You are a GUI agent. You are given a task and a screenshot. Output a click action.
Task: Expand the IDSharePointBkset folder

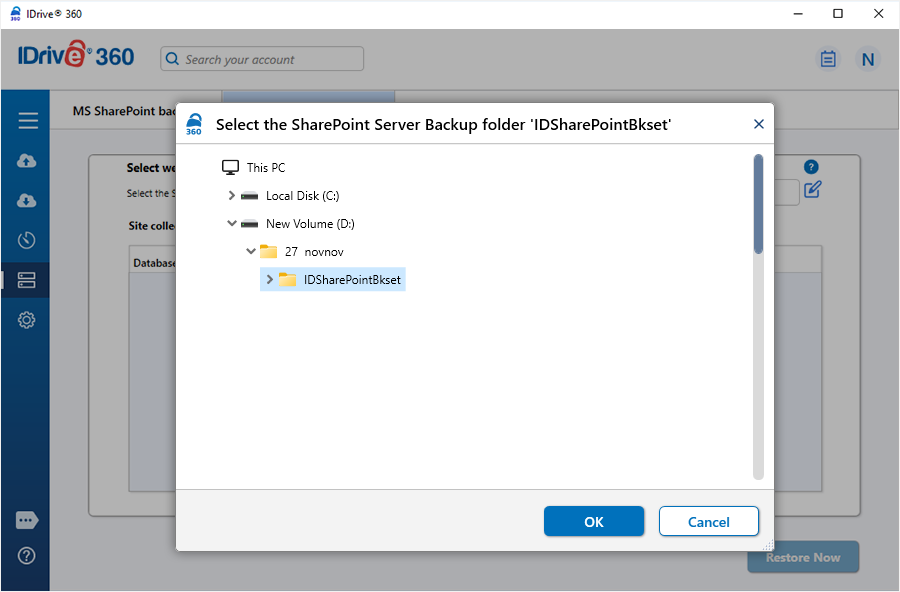click(270, 280)
